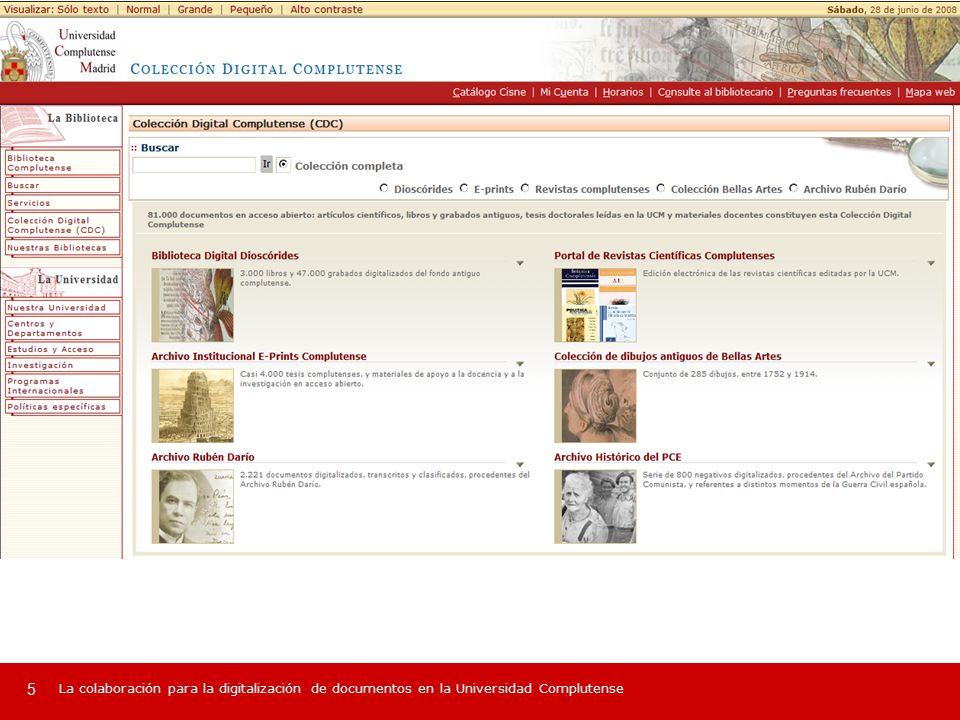Open Colección Digital Complutense (CDC) sidebar item
The height and width of the screenshot is (720, 960).
(62, 225)
